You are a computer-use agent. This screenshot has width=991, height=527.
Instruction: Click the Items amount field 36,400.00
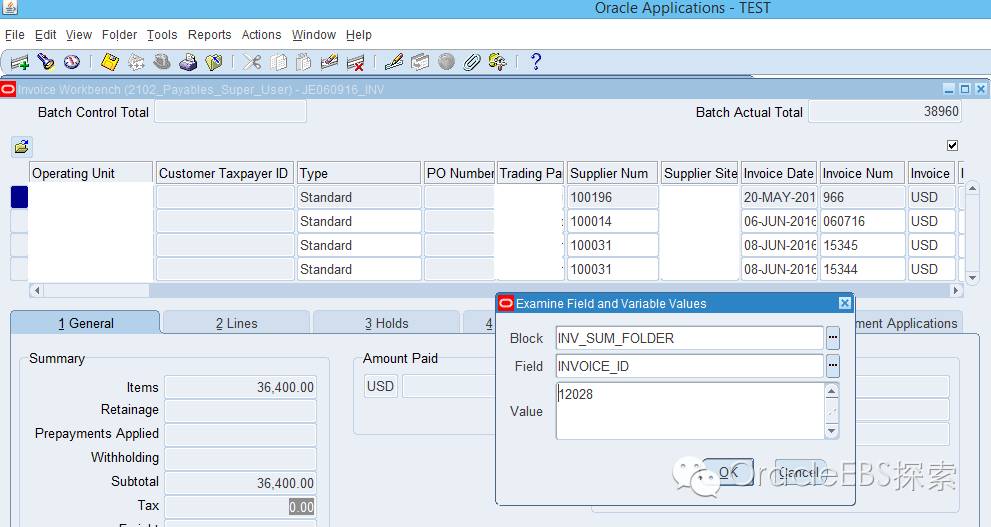tap(240, 387)
